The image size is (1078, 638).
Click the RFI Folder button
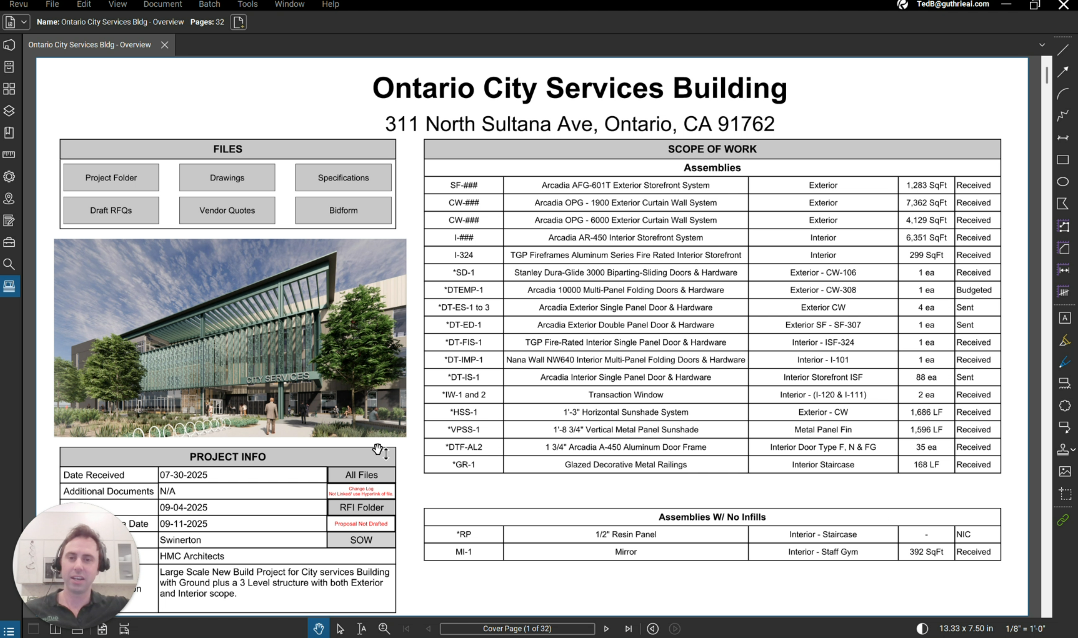pos(362,507)
